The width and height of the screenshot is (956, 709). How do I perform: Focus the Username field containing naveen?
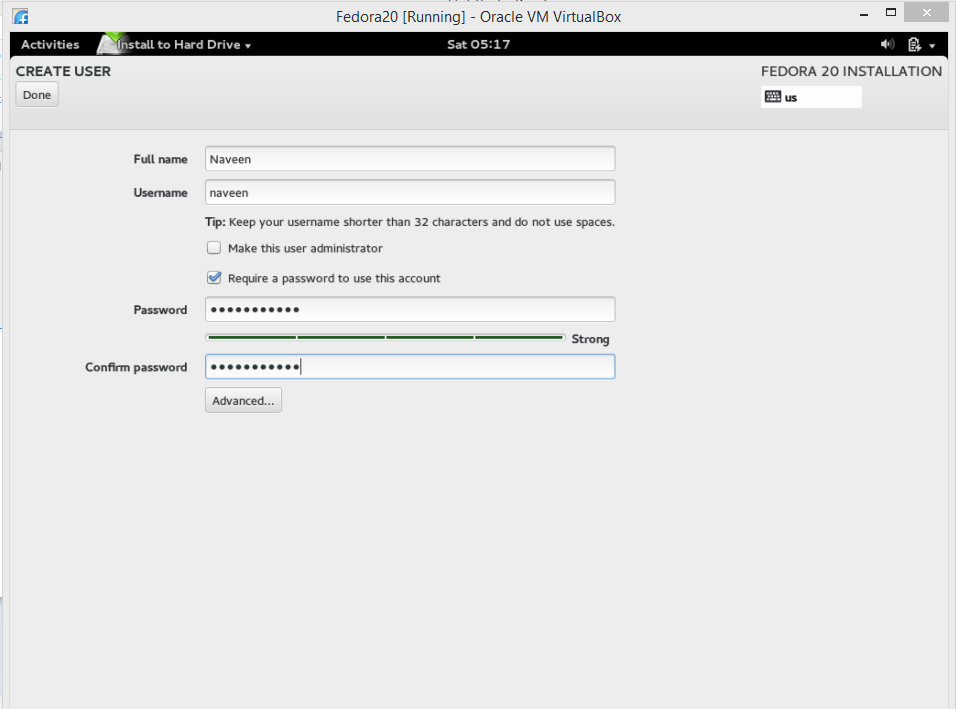[410, 192]
